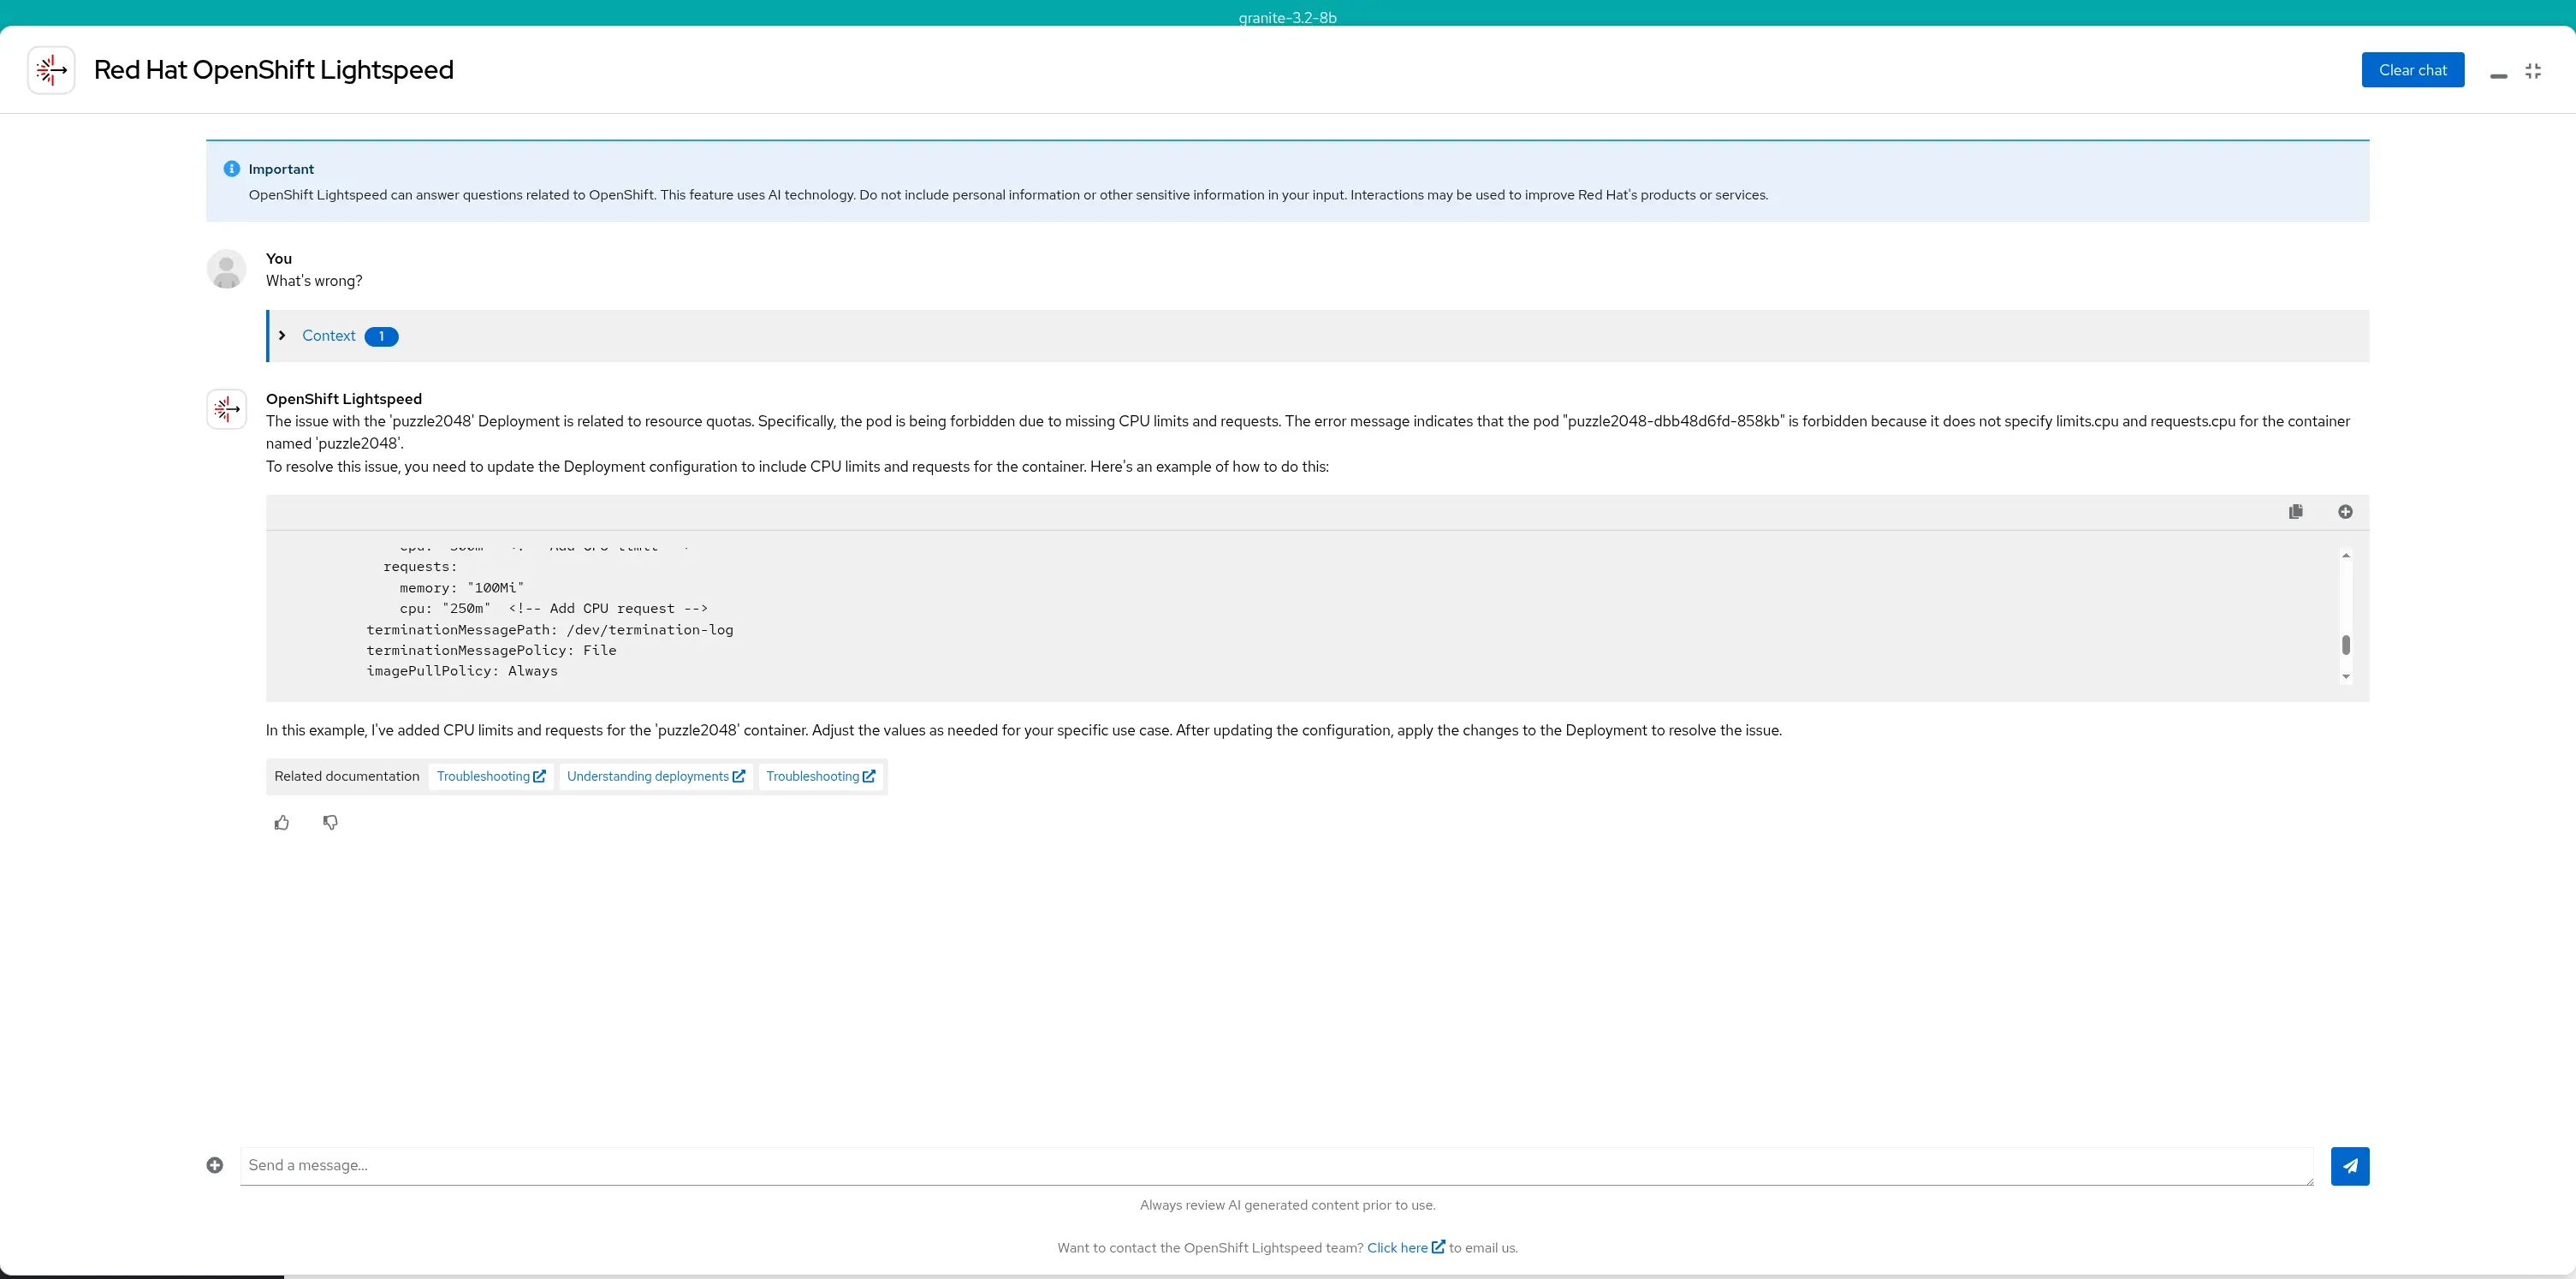Click the Always review AI generated content note
2576x1279 pixels.
click(1287, 1205)
